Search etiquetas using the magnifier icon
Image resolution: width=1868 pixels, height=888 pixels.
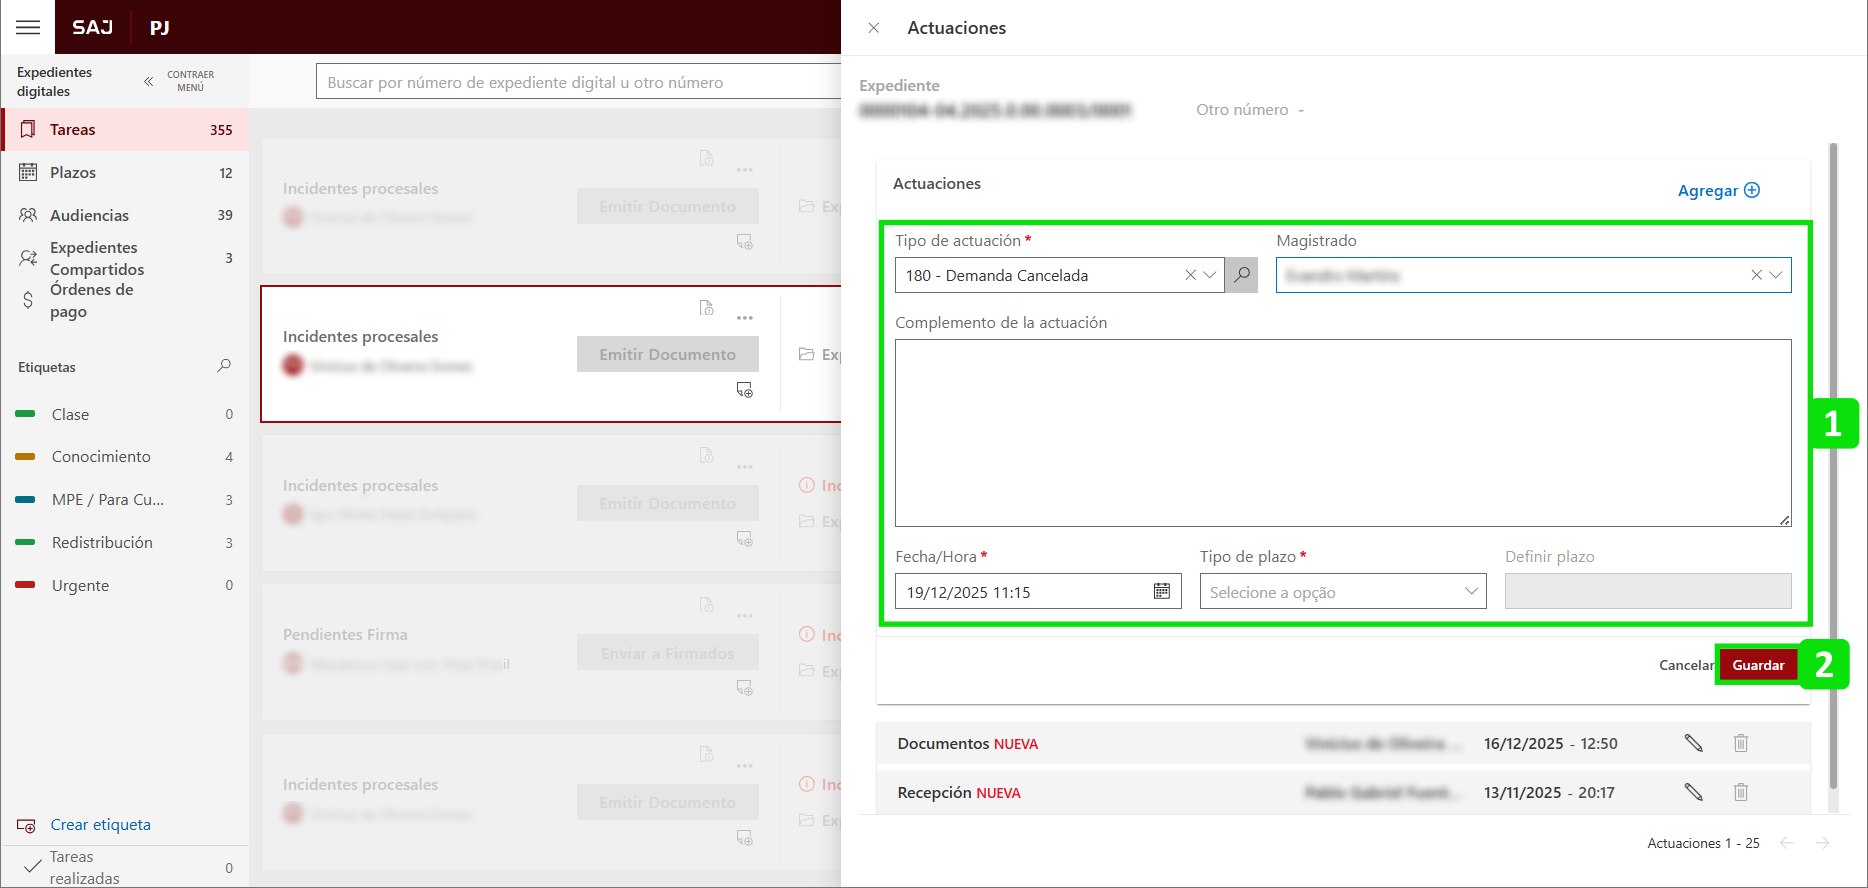point(224,366)
